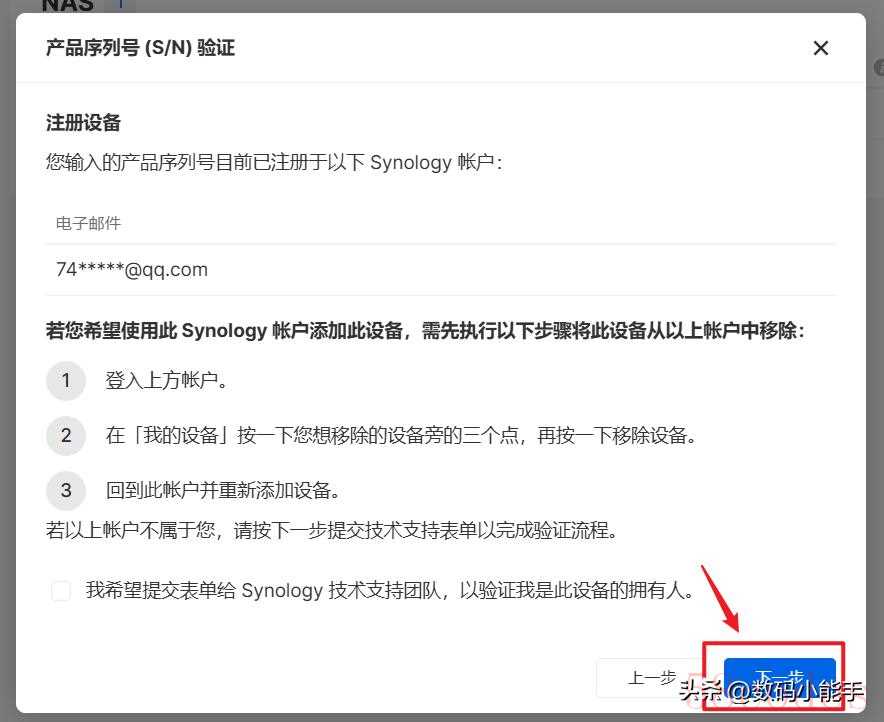Click step 2 text about 我的设备
Viewport: 884px width, 722px height.
click(401, 435)
